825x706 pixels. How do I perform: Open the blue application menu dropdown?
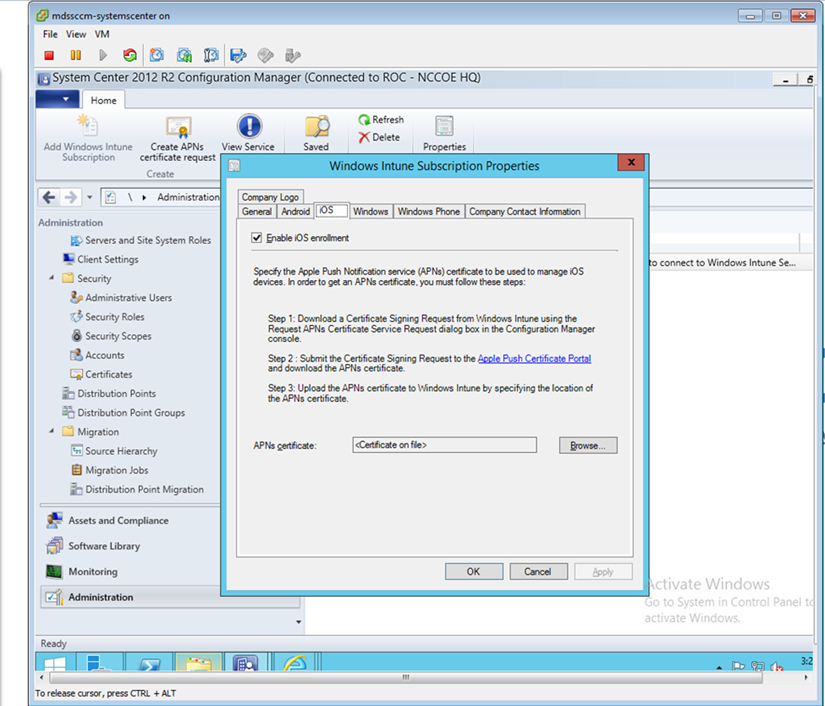58,99
